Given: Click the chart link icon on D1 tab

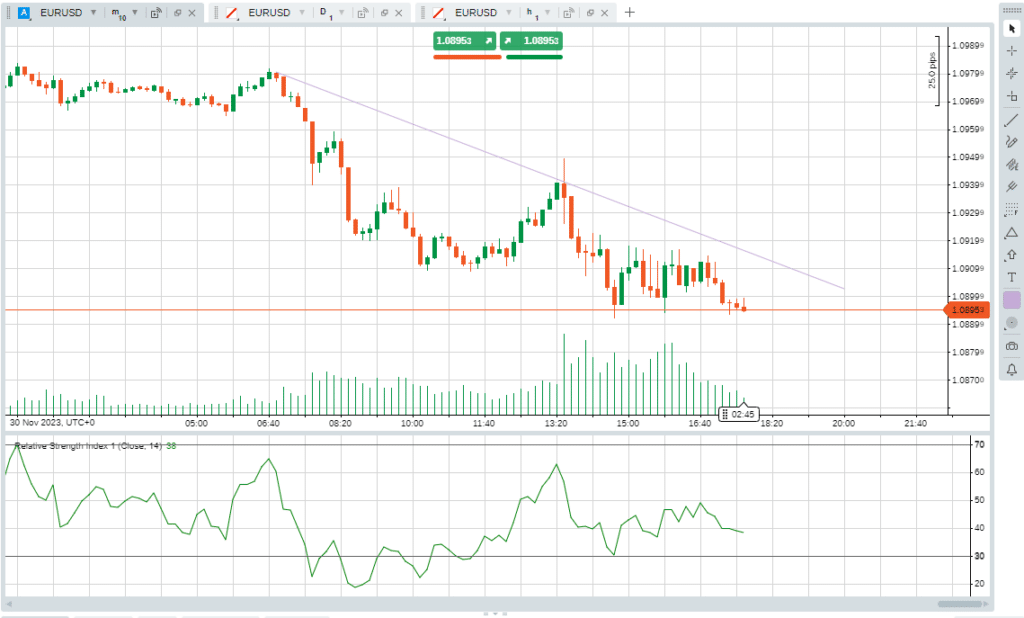Looking at the screenshot, I should 363,12.
